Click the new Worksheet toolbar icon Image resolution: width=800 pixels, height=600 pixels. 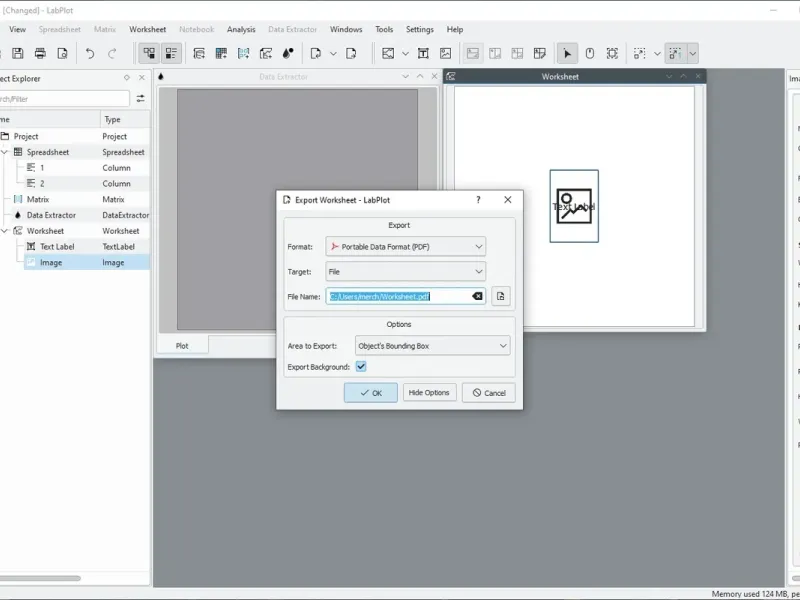(x=266, y=54)
